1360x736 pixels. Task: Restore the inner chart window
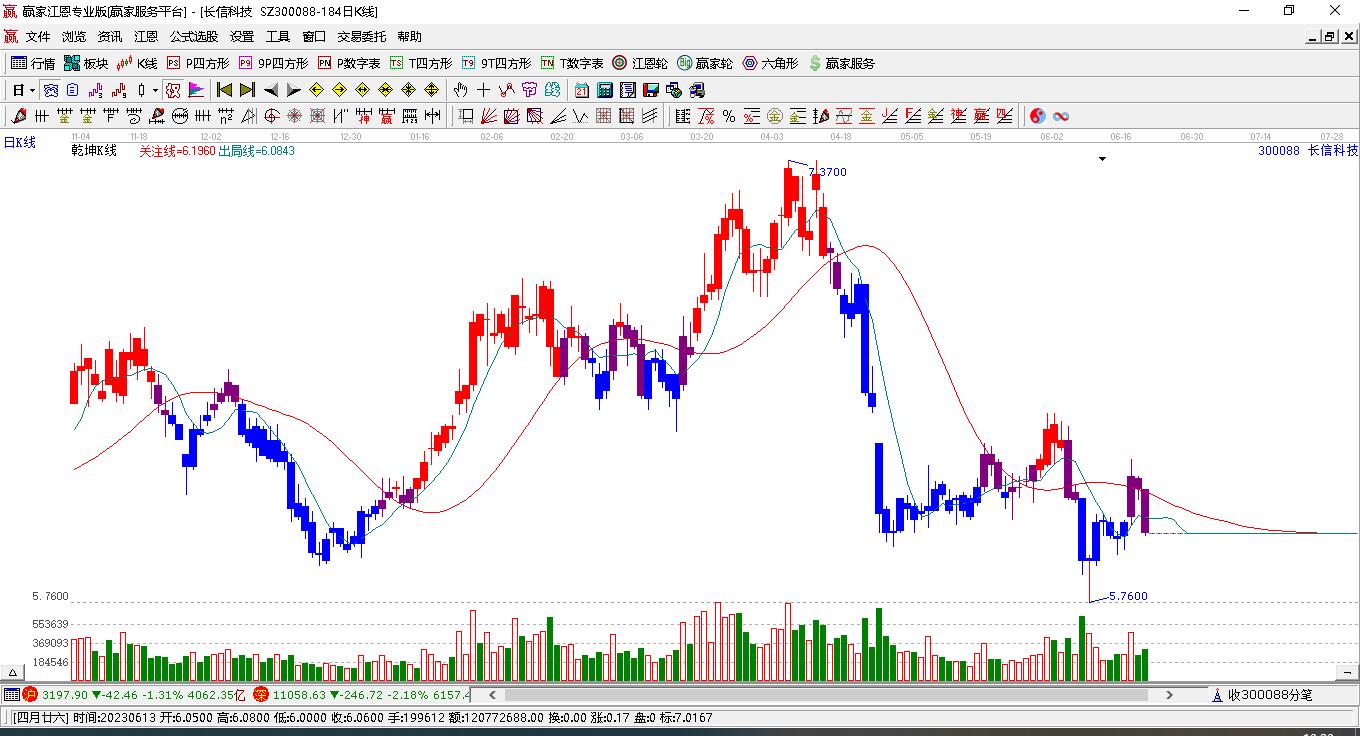pos(1330,37)
